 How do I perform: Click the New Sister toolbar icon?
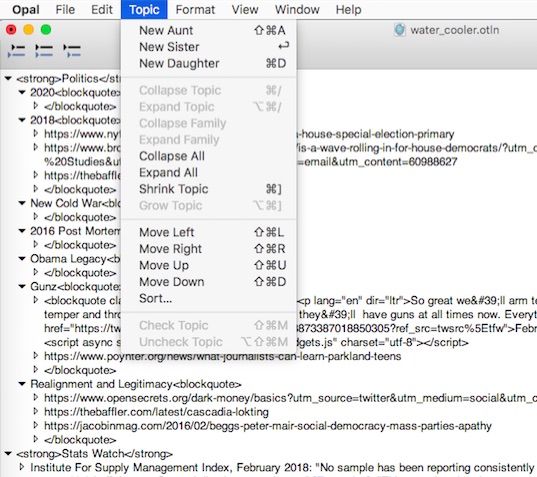pyautogui.click(x=44, y=51)
